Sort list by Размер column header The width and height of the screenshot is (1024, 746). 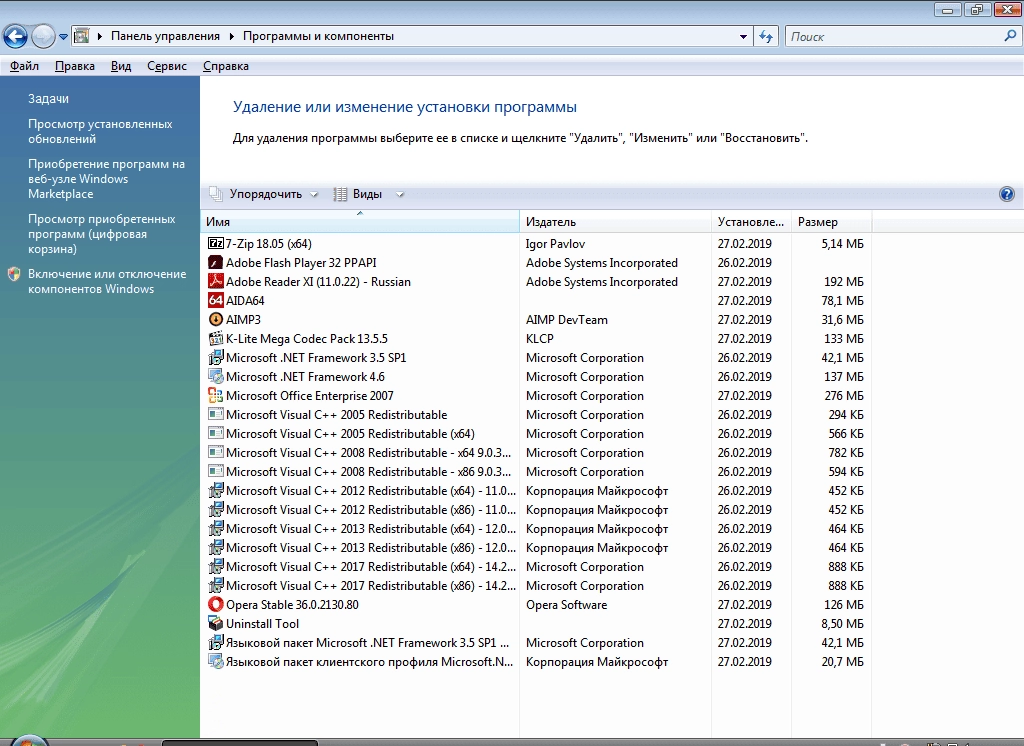click(831, 221)
